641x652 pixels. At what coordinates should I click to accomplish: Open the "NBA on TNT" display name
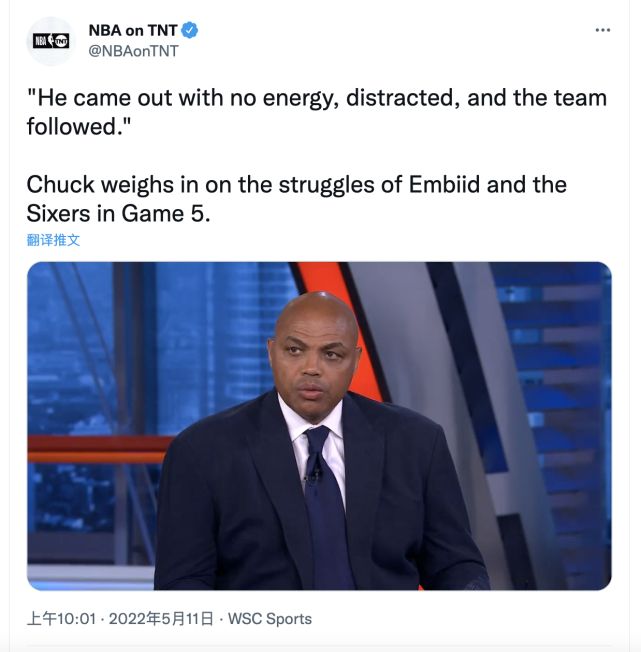click(133, 30)
